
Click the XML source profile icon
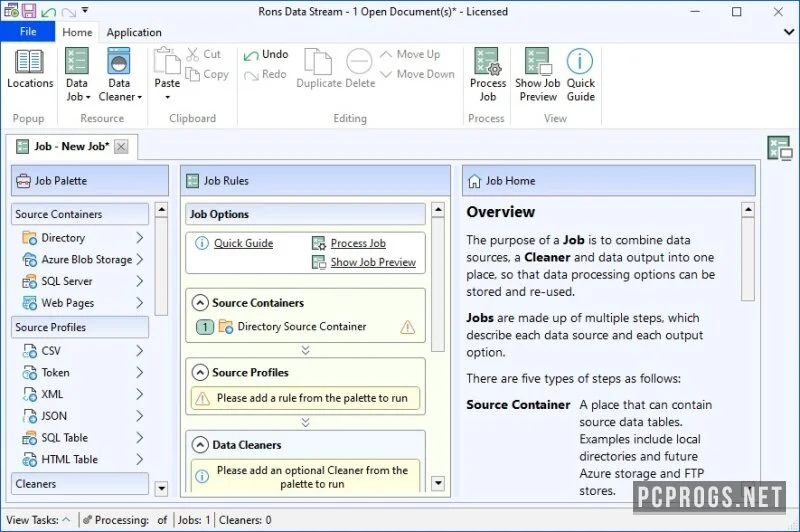pyautogui.click(x=30, y=394)
